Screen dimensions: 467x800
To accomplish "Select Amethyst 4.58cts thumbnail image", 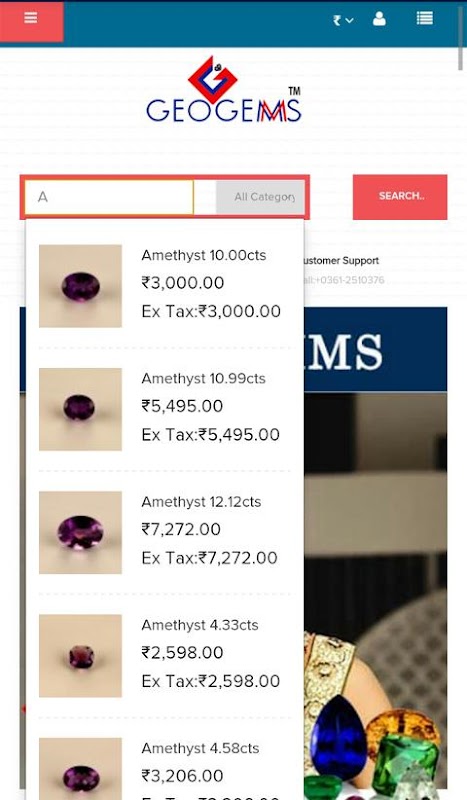I will tap(80, 769).
